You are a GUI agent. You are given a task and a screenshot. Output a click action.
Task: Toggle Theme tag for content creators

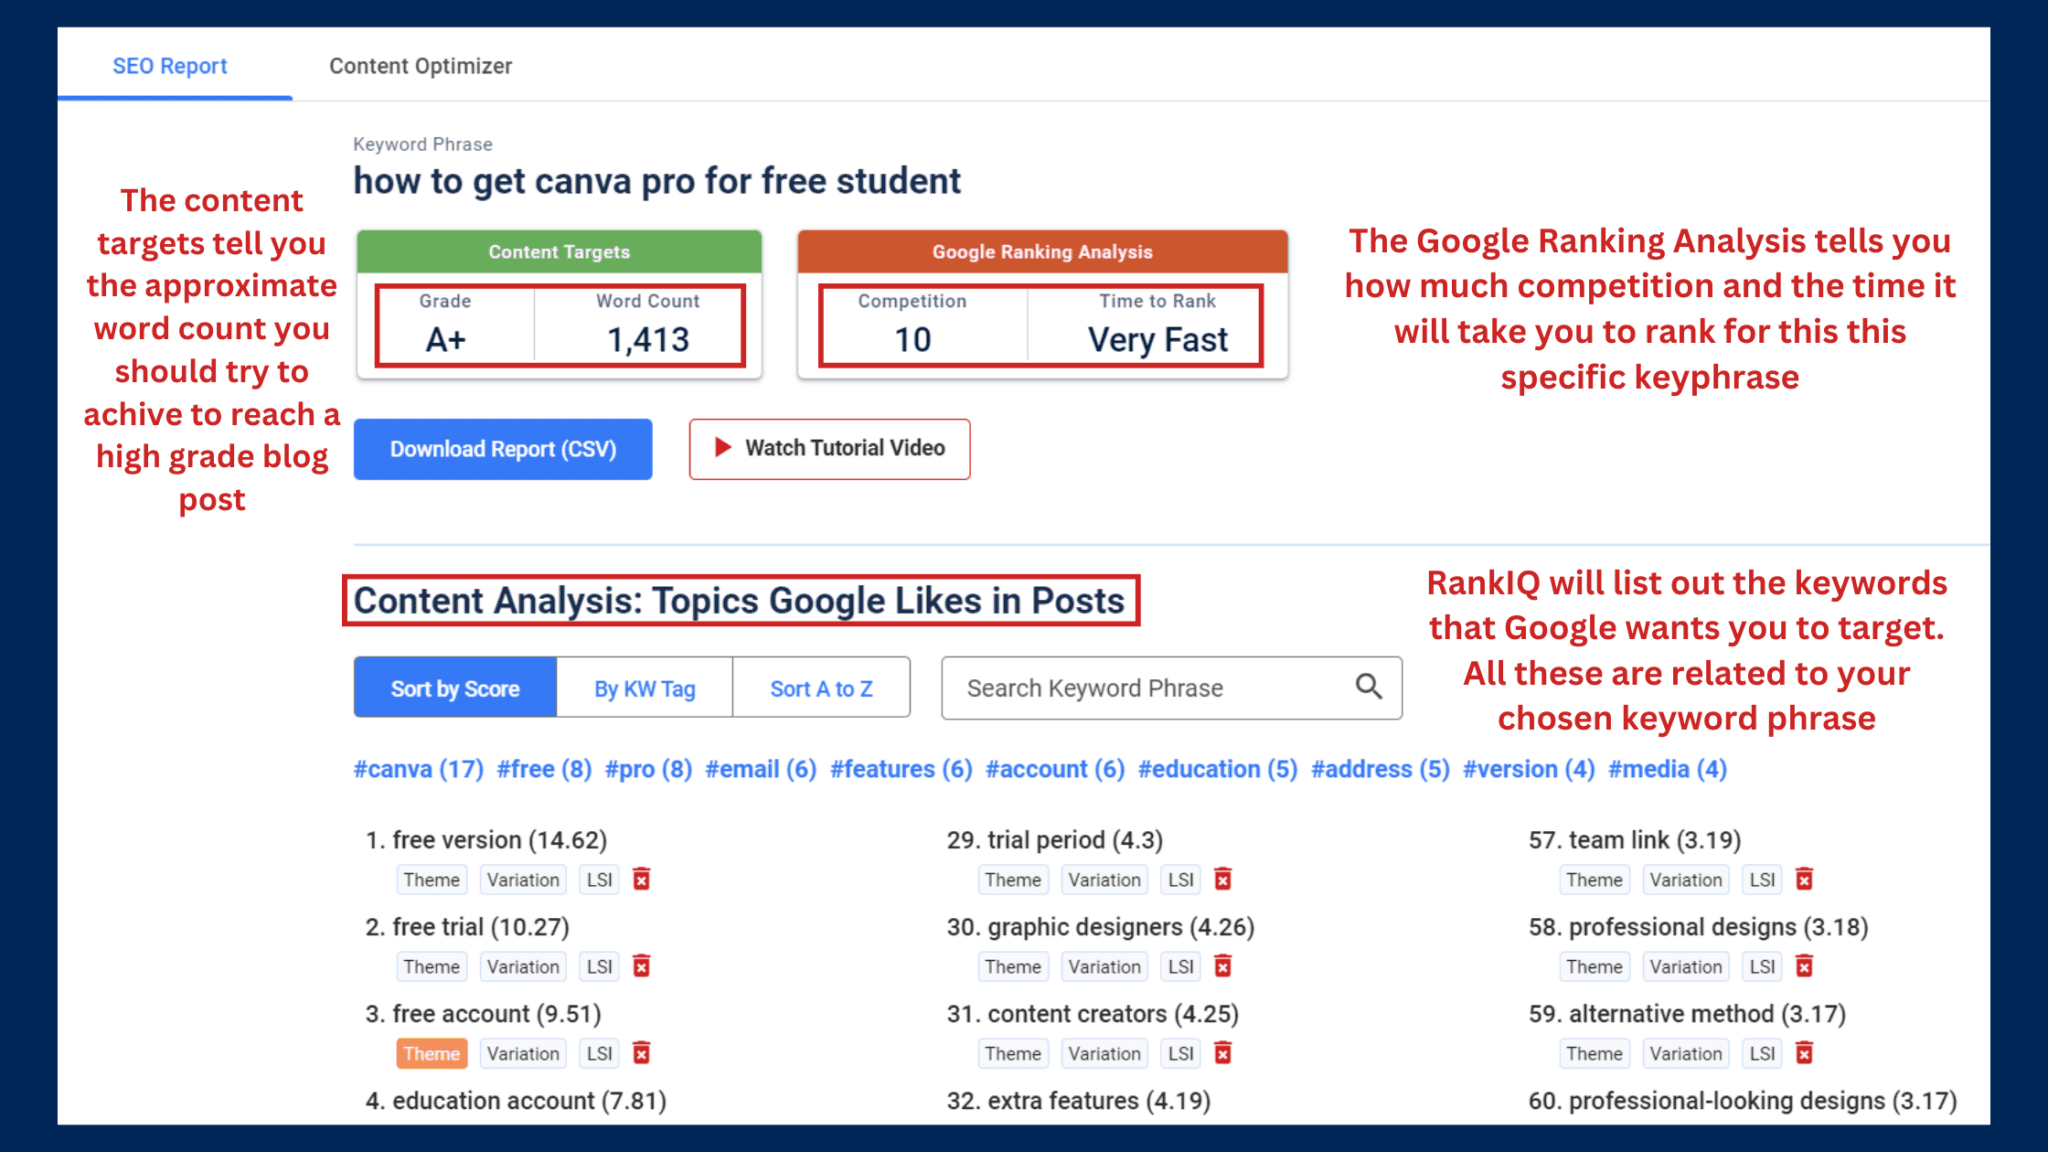click(x=1013, y=1054)
